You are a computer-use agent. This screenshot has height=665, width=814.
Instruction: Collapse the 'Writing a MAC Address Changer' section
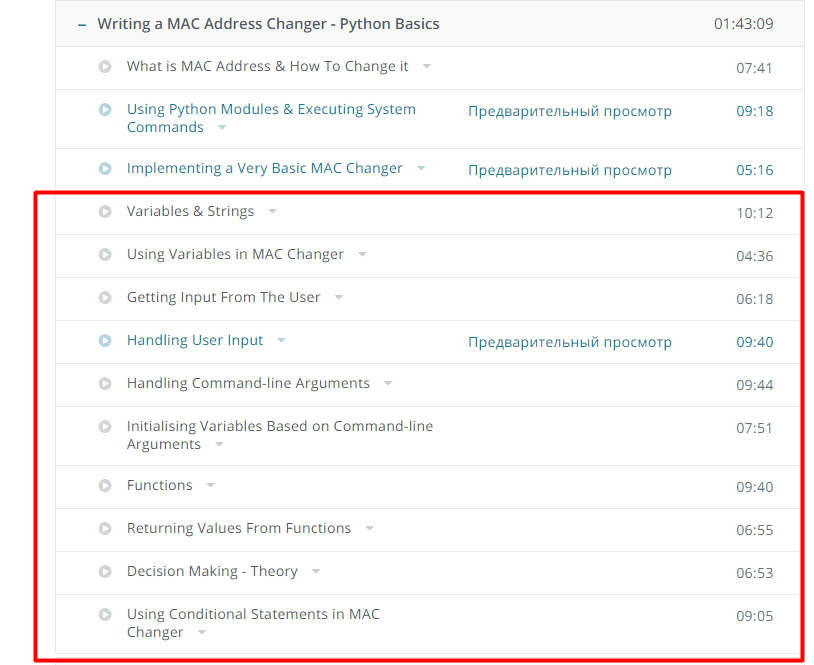pyautogui.click(x=82, y=24)
